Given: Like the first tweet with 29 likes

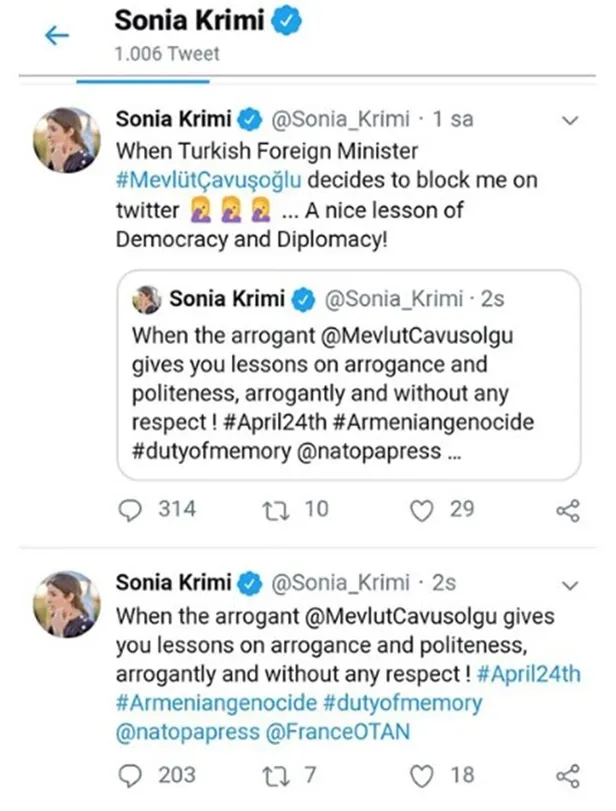Looking at the screenshot, I should (x=423, y=510).
